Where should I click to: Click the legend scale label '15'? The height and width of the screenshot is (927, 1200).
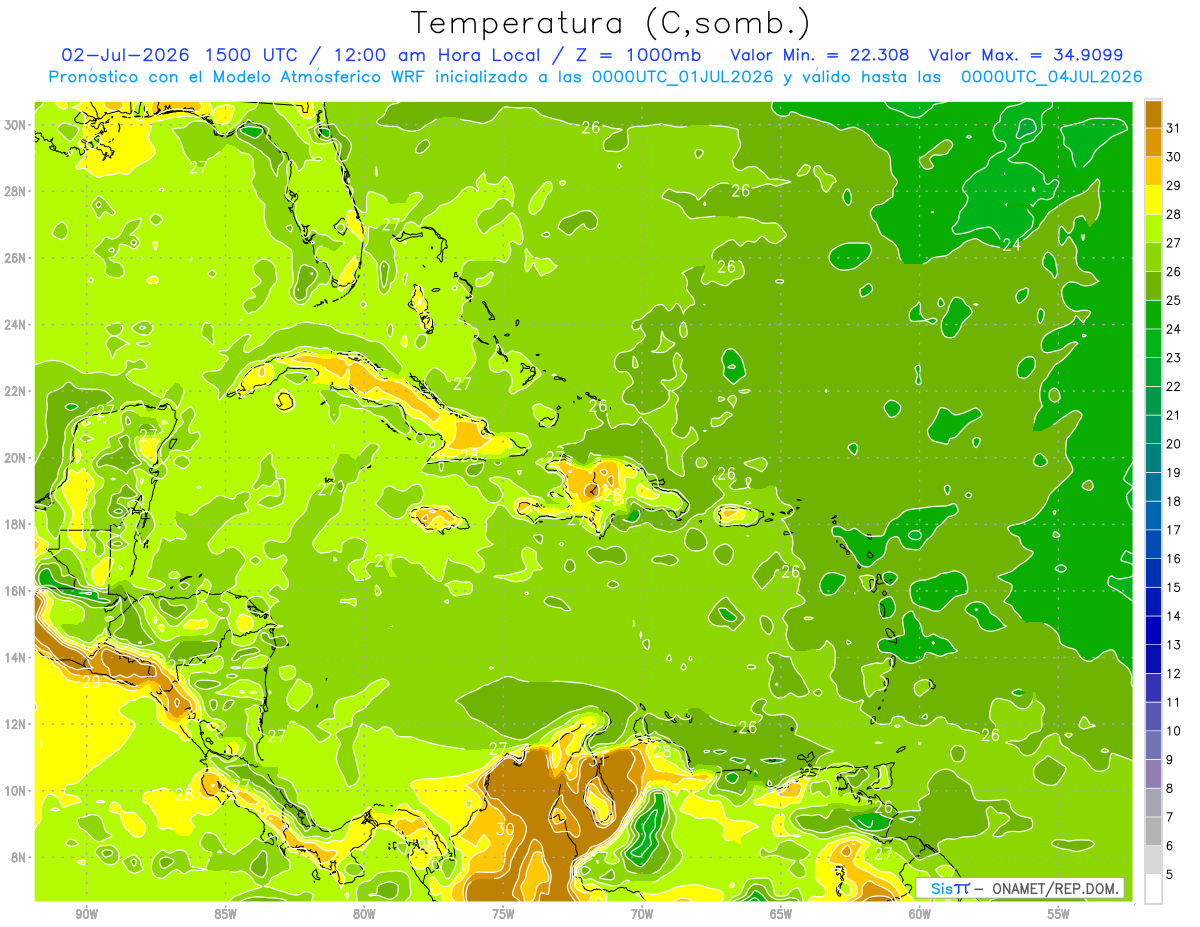click(x=1174, y=587)
